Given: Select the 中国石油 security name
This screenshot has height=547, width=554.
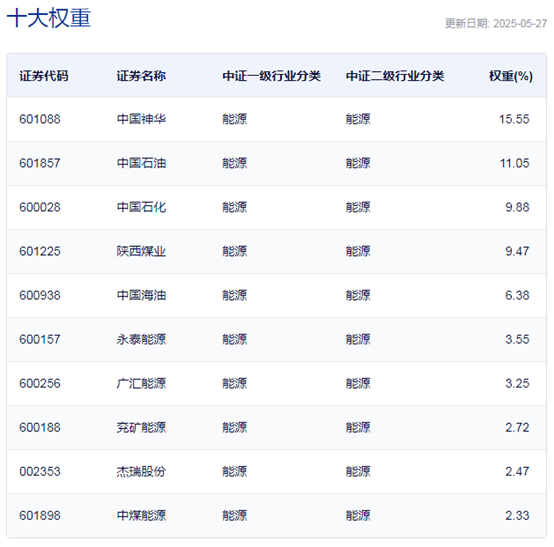Looking at the screenshot, I should (141, 163).
